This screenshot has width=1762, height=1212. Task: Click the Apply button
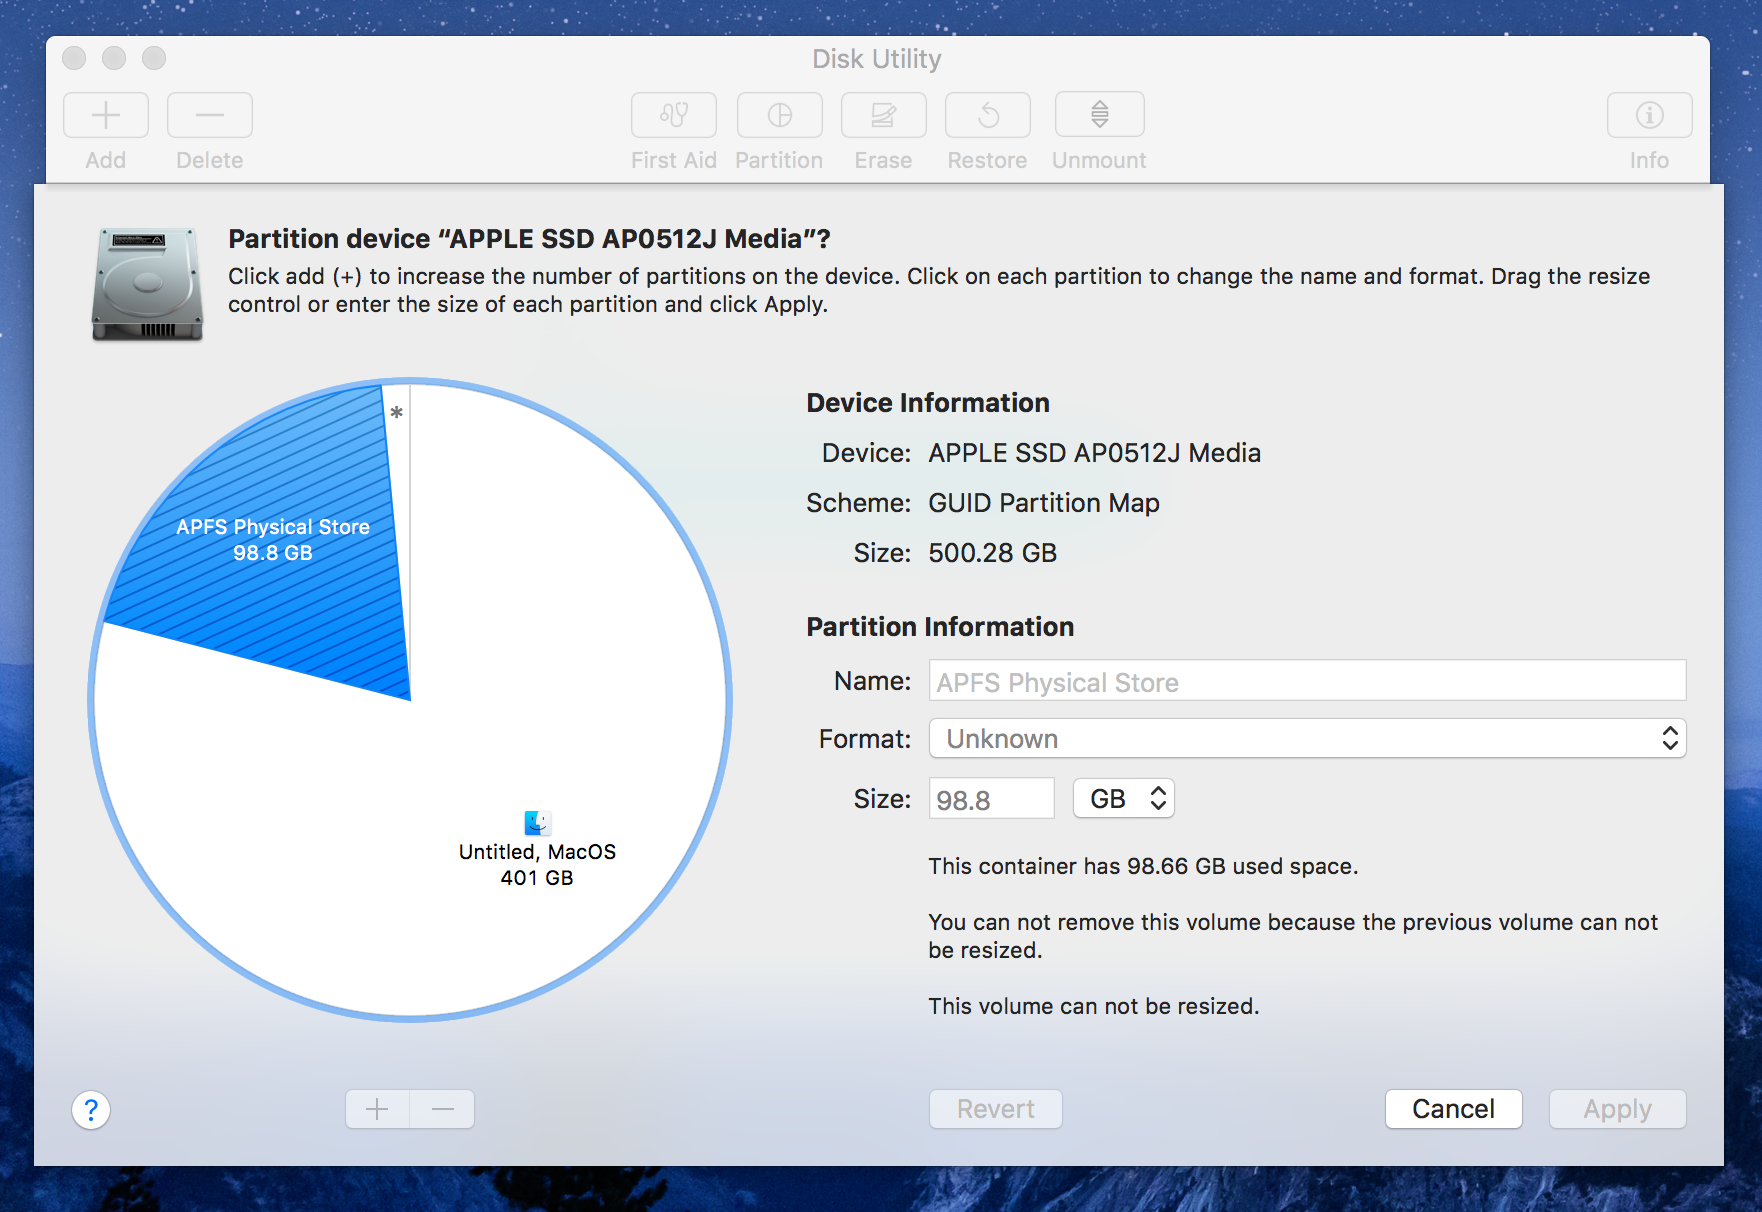click(1617, 1109)
